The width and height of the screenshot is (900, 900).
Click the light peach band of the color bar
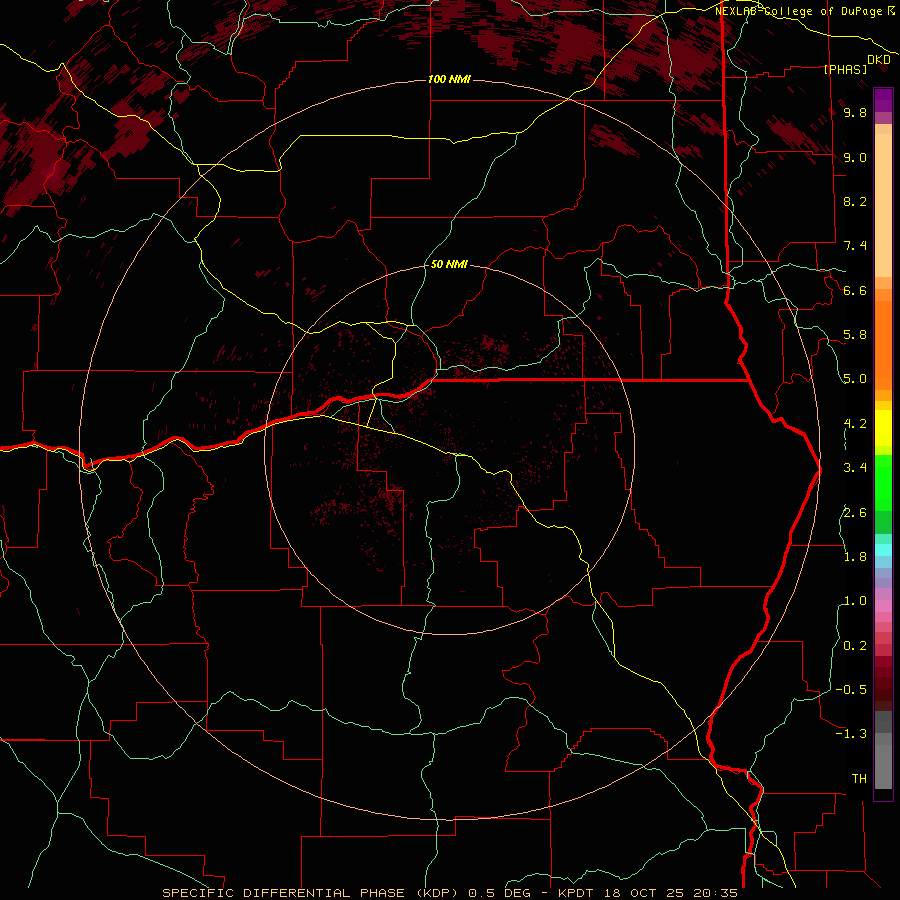883,205
